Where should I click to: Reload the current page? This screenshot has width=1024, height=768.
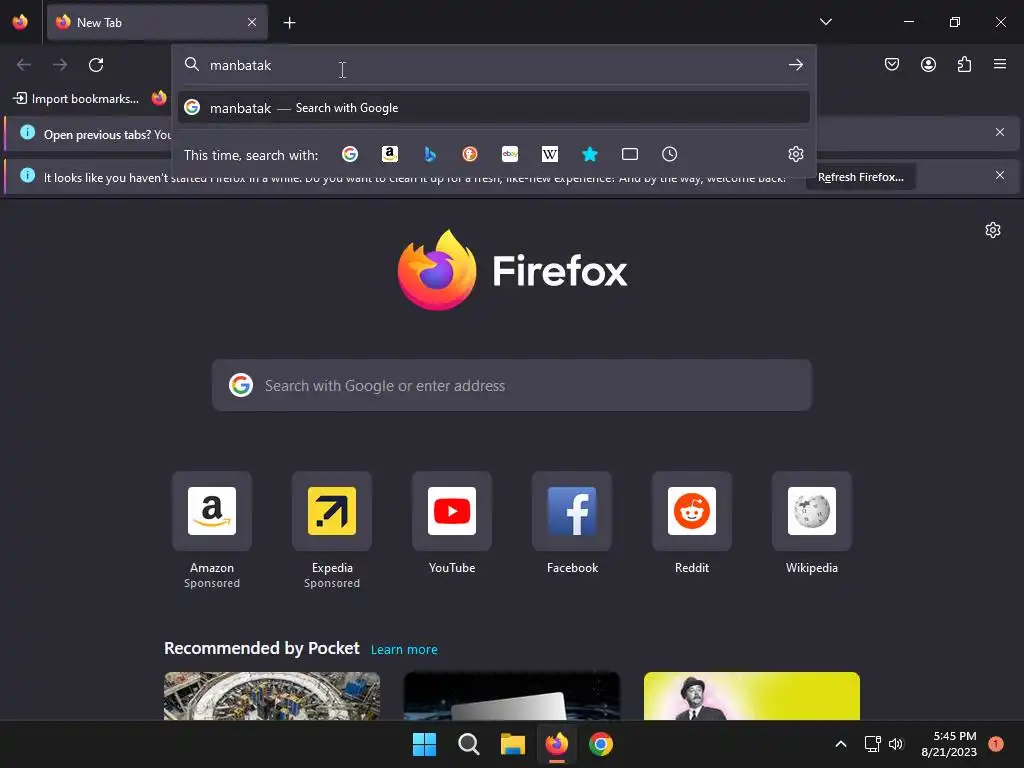click(96, 65)
